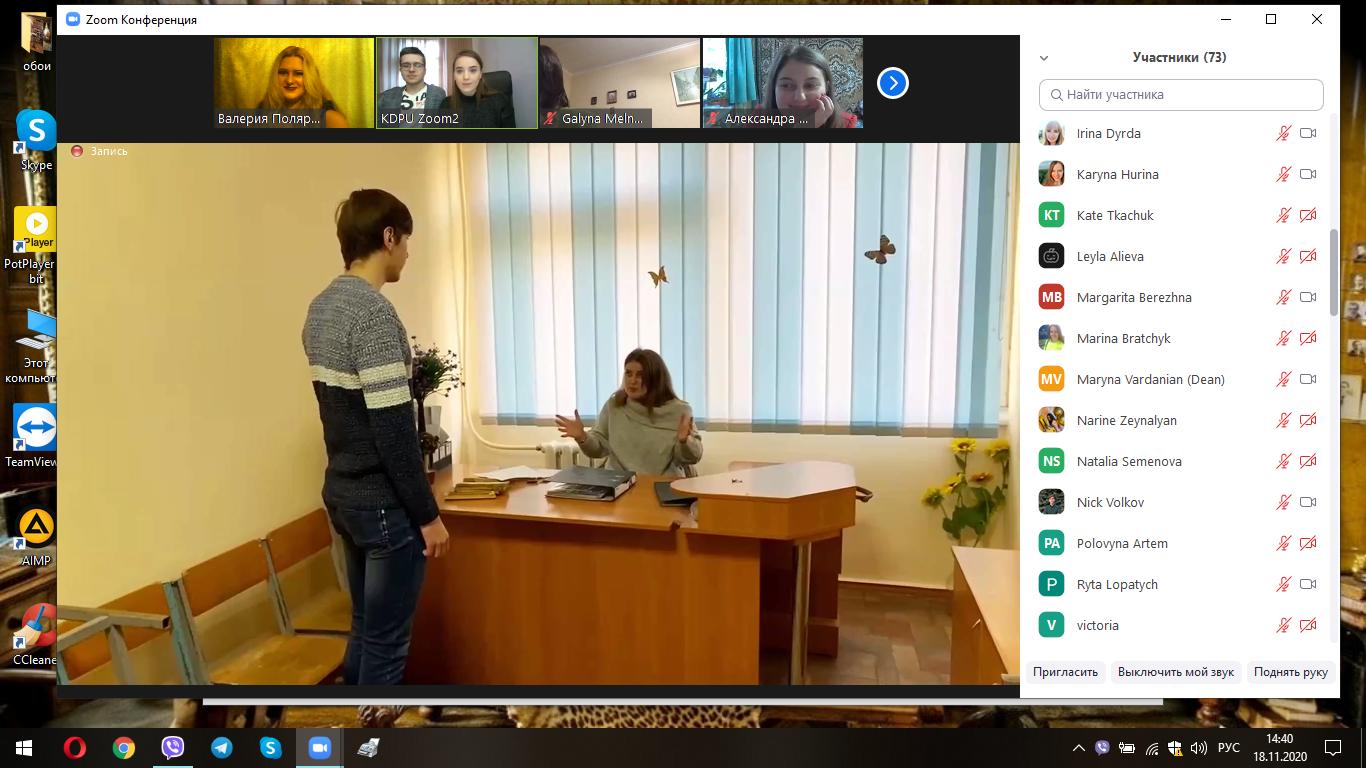Show next video thumbnails with the blue arrow
This screenshot has width=1366, height=768.
[x=892, y=83]
